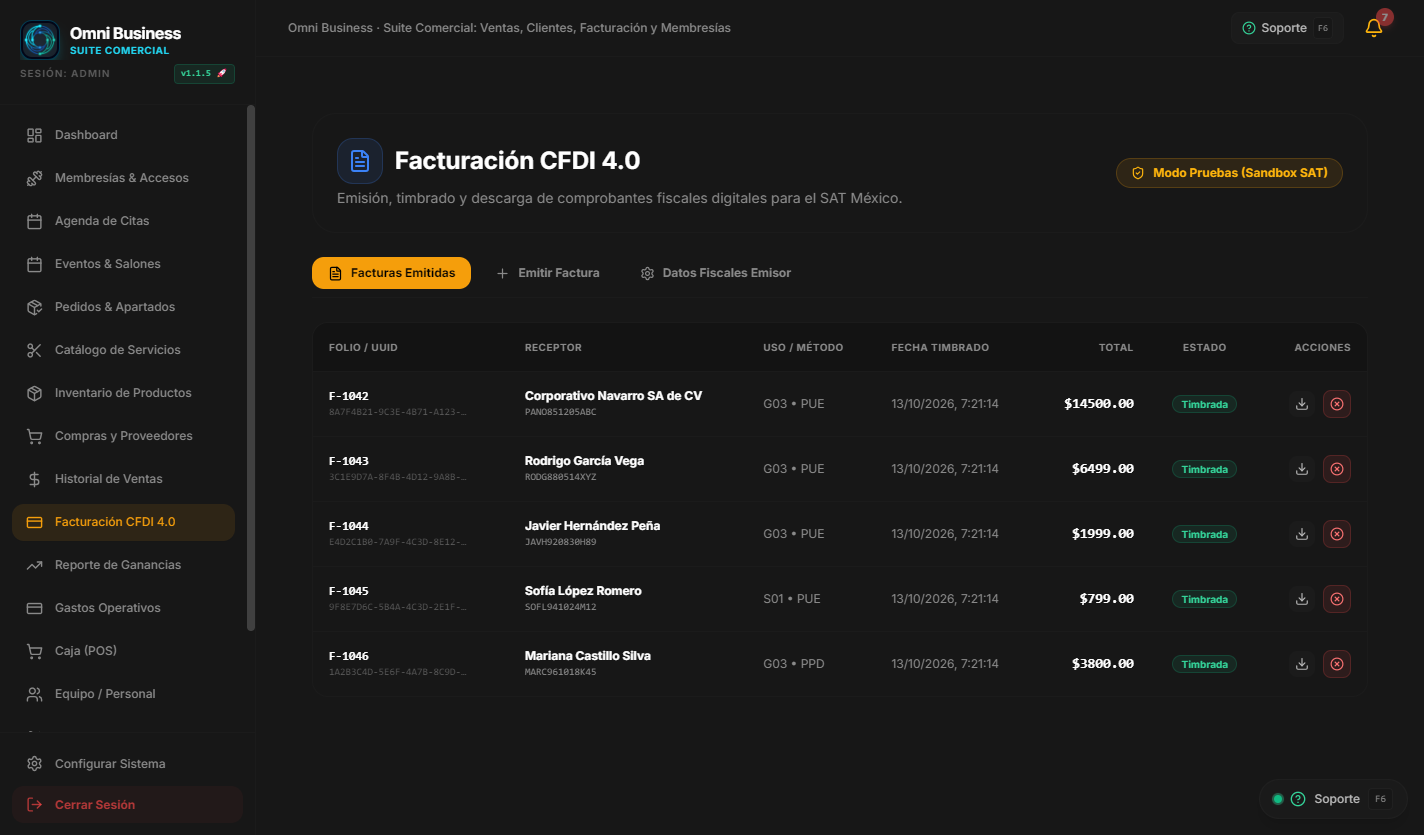Open Agenda de Citas

pos(123,221)
